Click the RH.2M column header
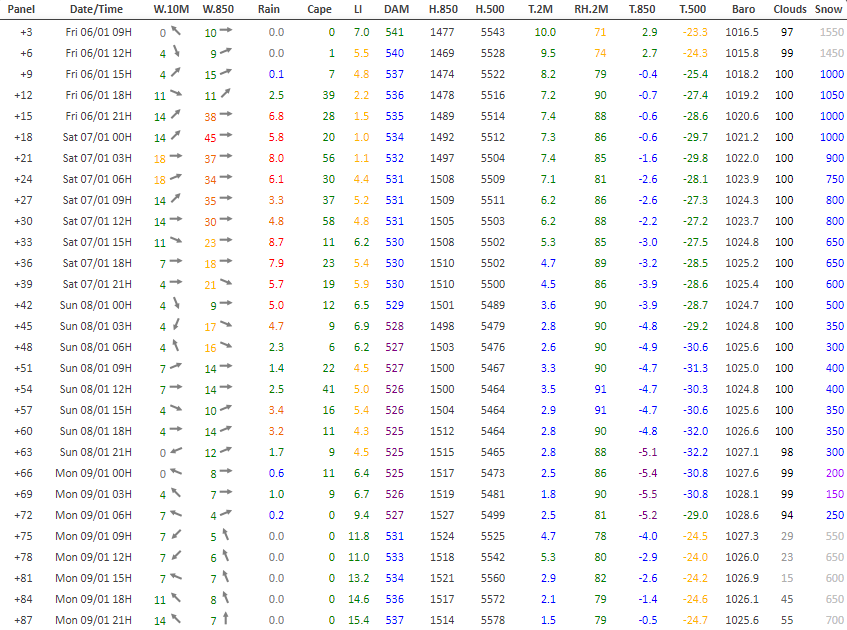The height and width of the screenshot is (630, 847). pyautogui.click(x=591, y=9)
